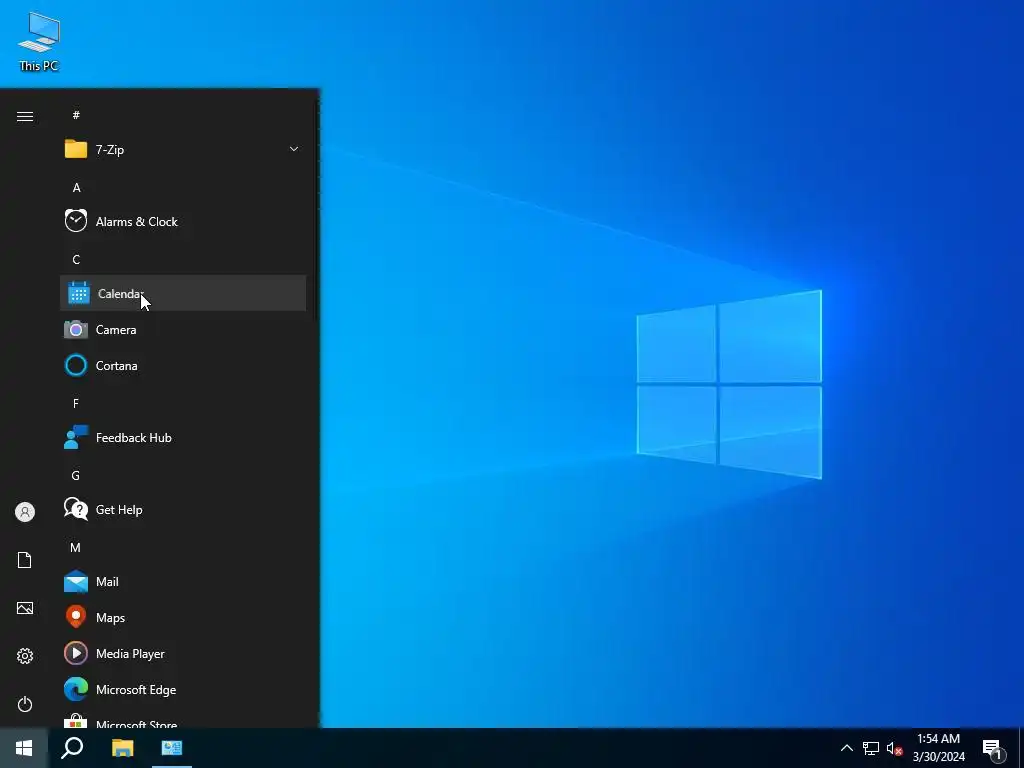Click the Start menu app list scrollbar
1024x768 pixels.
pos(315,209)
